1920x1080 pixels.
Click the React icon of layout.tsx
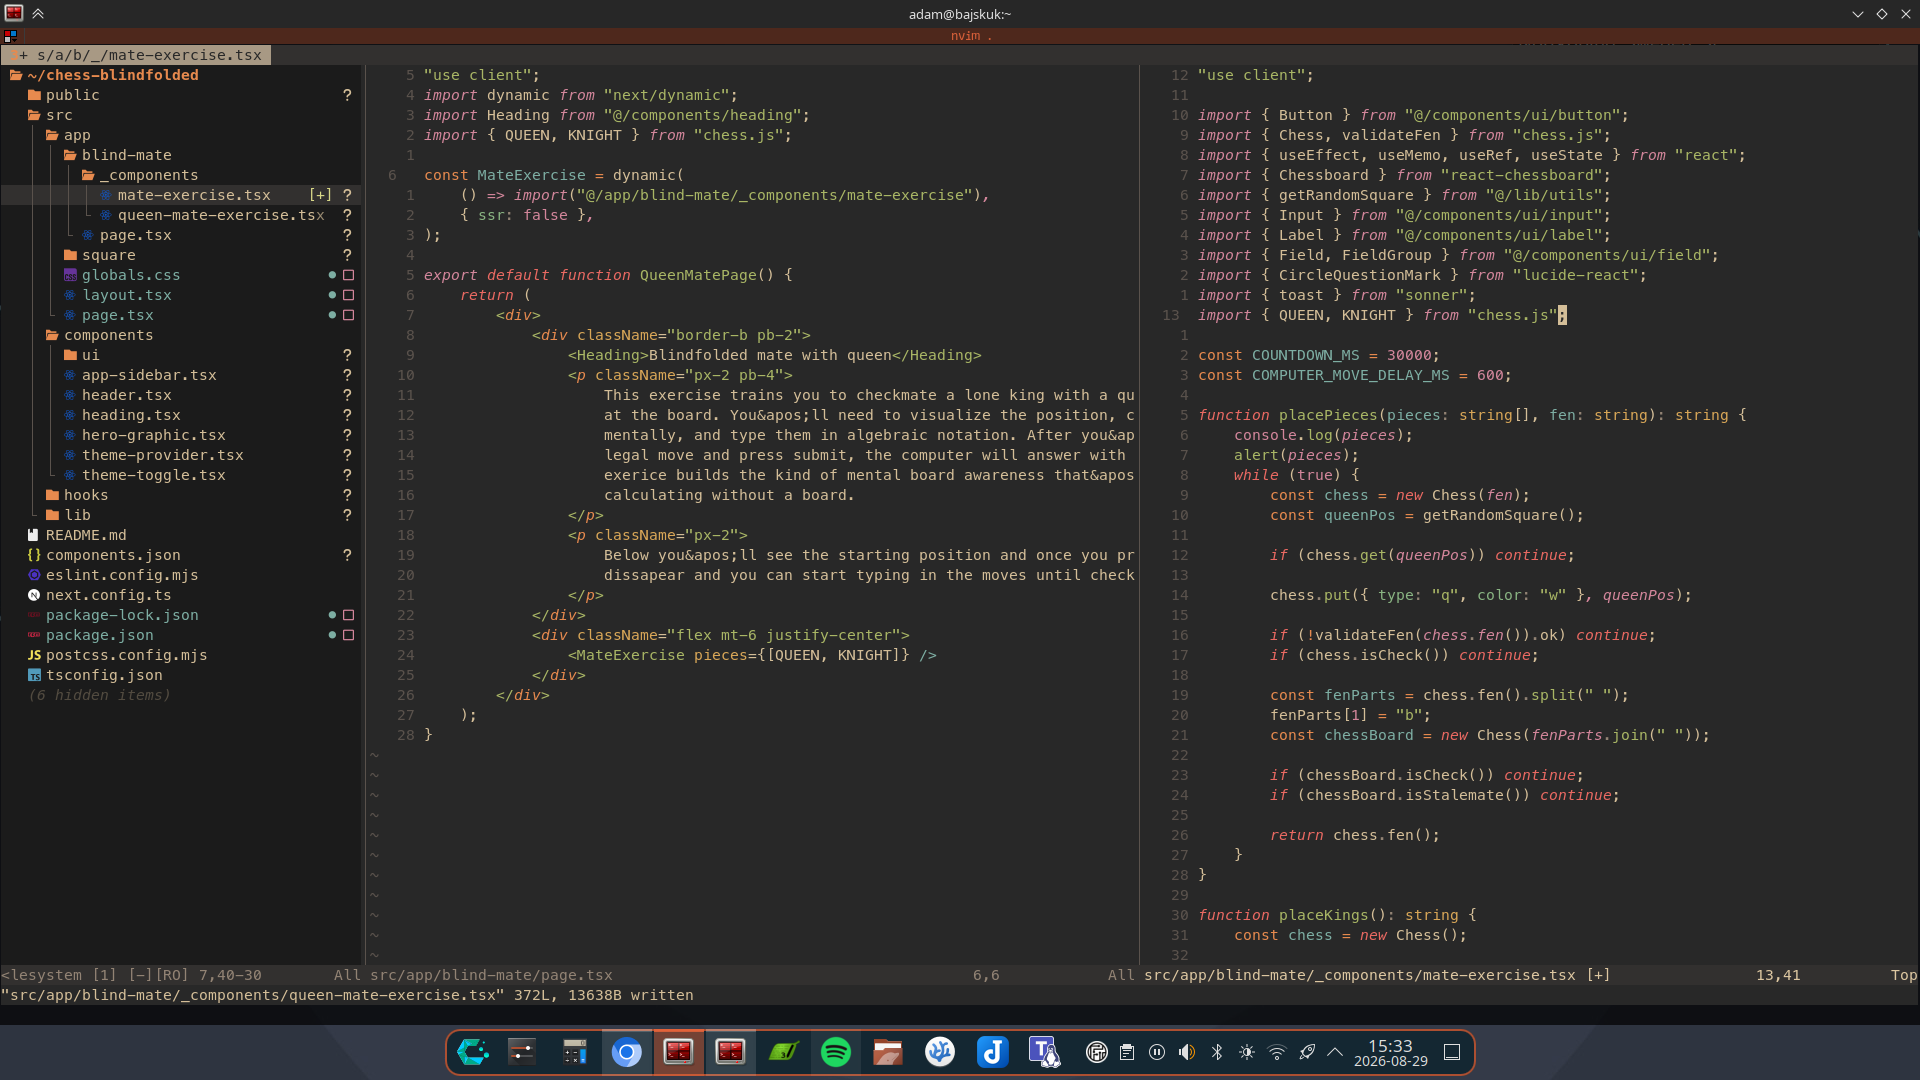pos(70,295)
